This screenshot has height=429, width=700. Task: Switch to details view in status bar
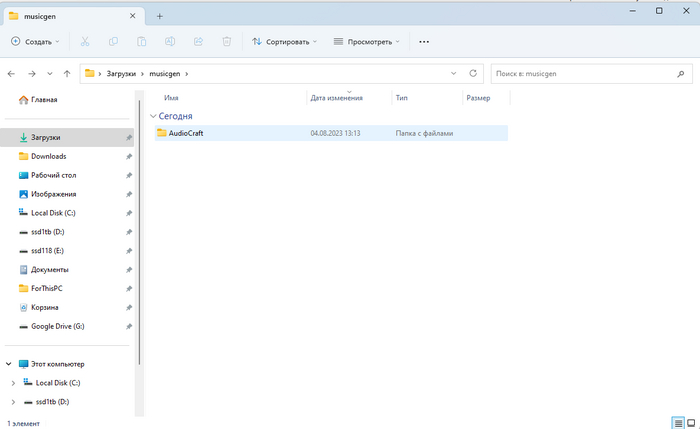click(679, 423)
